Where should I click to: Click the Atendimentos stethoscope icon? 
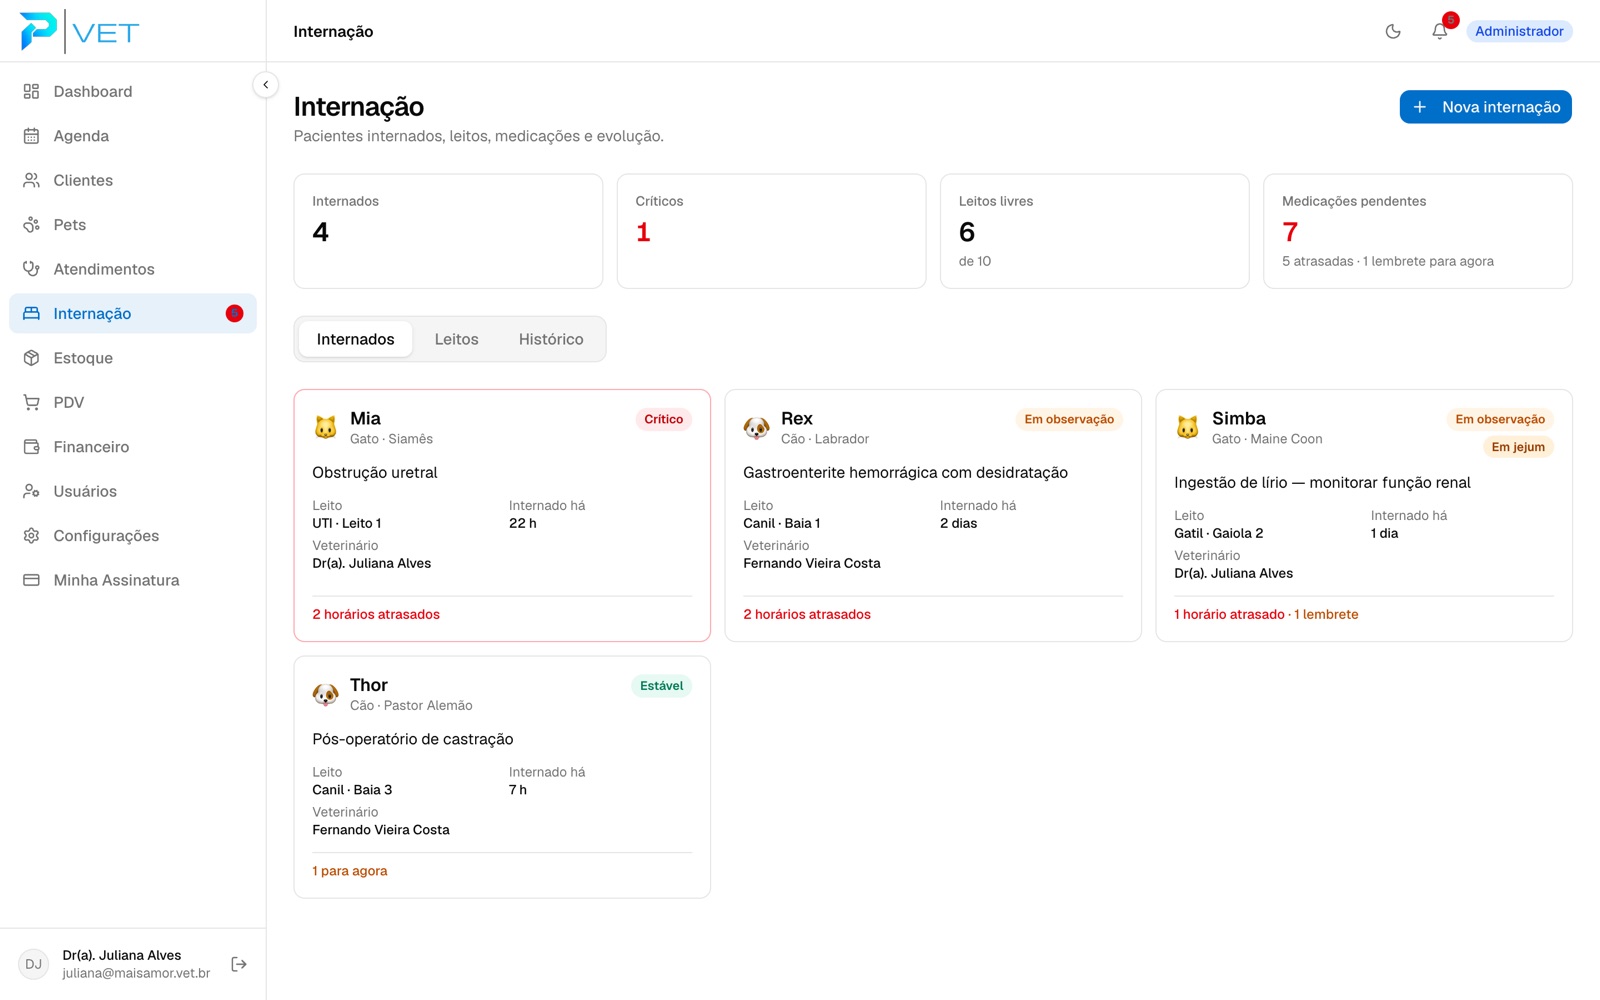(x=31, y=269)
